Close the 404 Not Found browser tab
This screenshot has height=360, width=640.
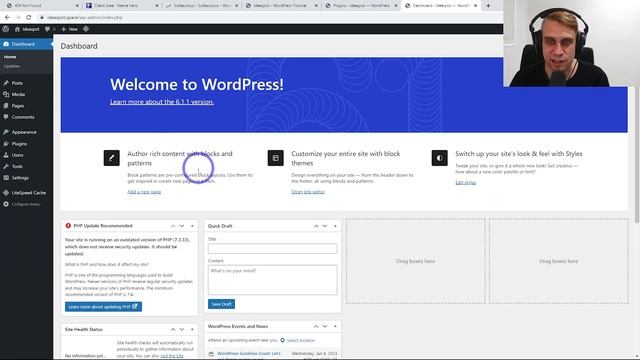click(77, 6)
